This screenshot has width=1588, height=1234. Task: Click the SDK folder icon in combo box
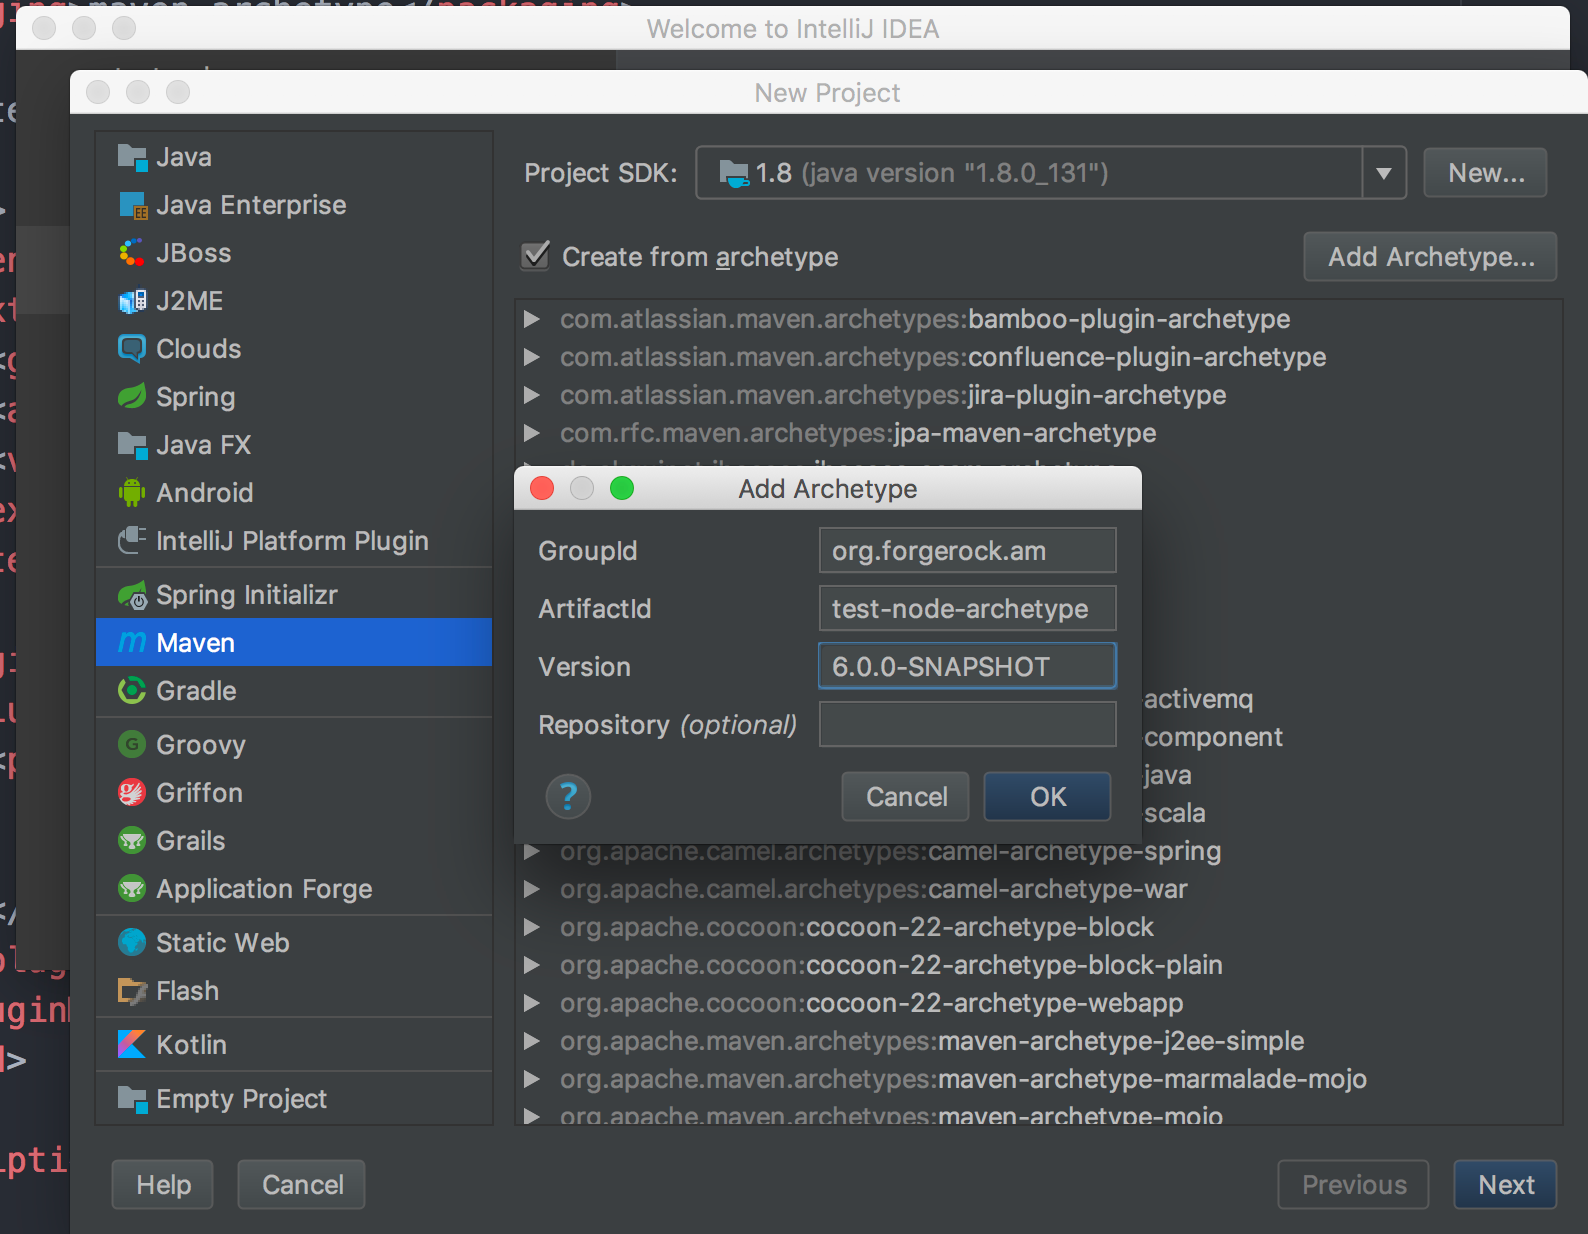[735, 174]
